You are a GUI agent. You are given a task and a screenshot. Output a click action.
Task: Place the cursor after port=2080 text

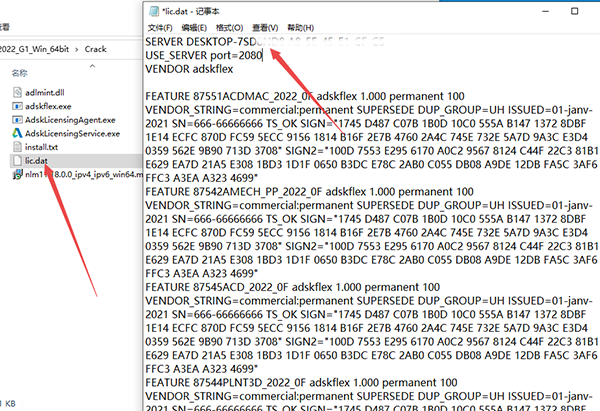coord(263,56)
